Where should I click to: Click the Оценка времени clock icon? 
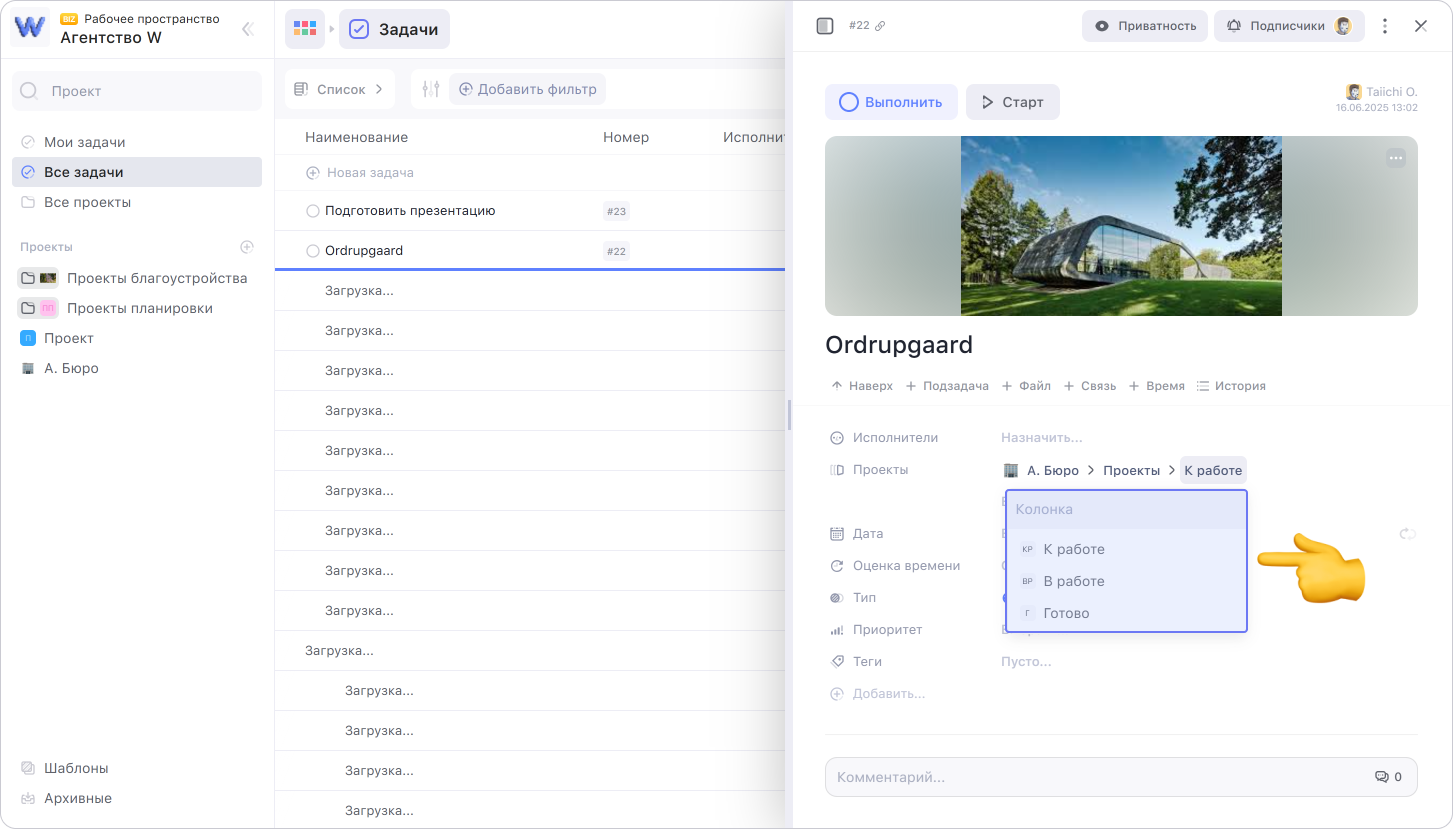(837, 566)
